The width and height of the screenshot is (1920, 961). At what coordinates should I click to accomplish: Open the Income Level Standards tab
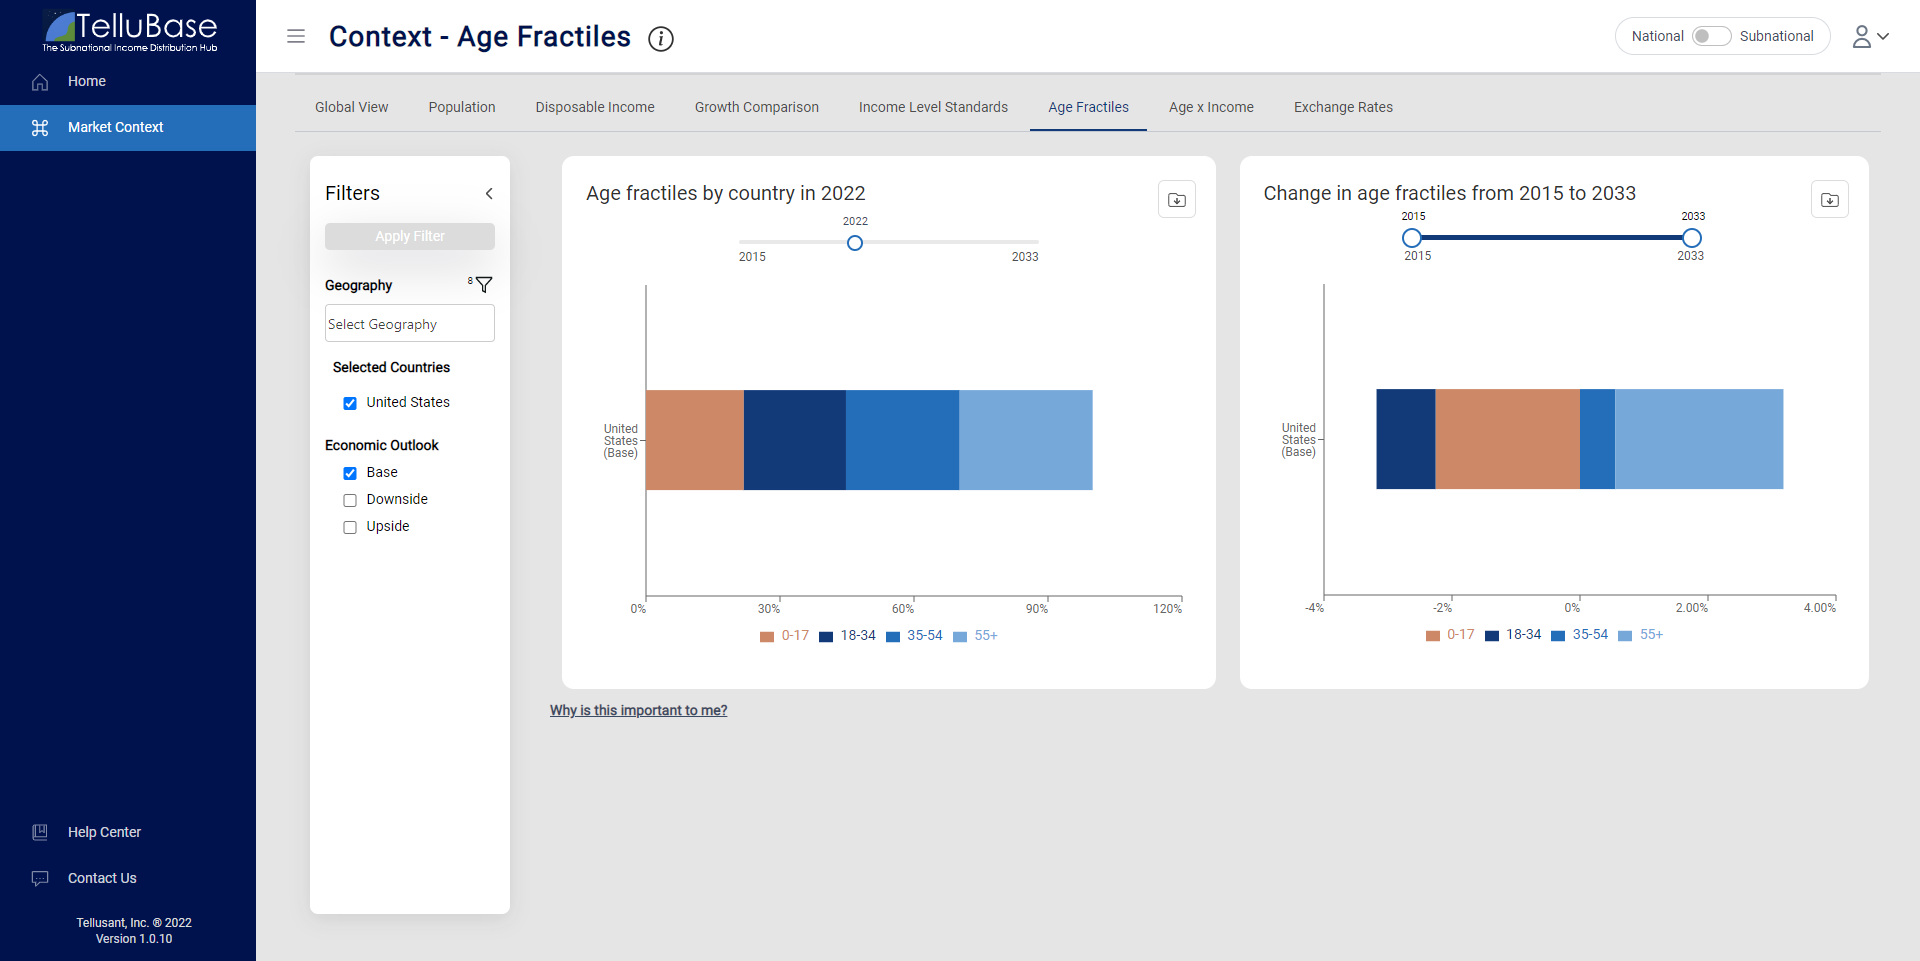point(933,107)
